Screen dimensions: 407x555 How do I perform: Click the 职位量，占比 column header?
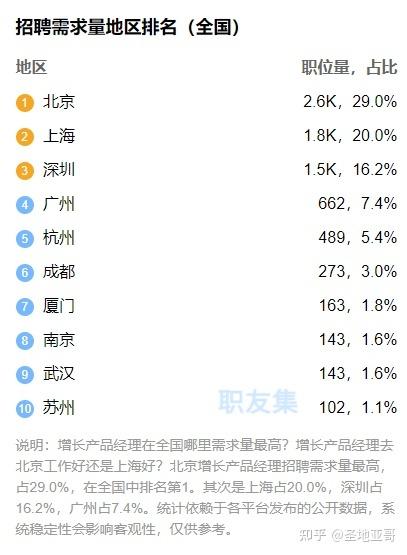coord(350,67)
